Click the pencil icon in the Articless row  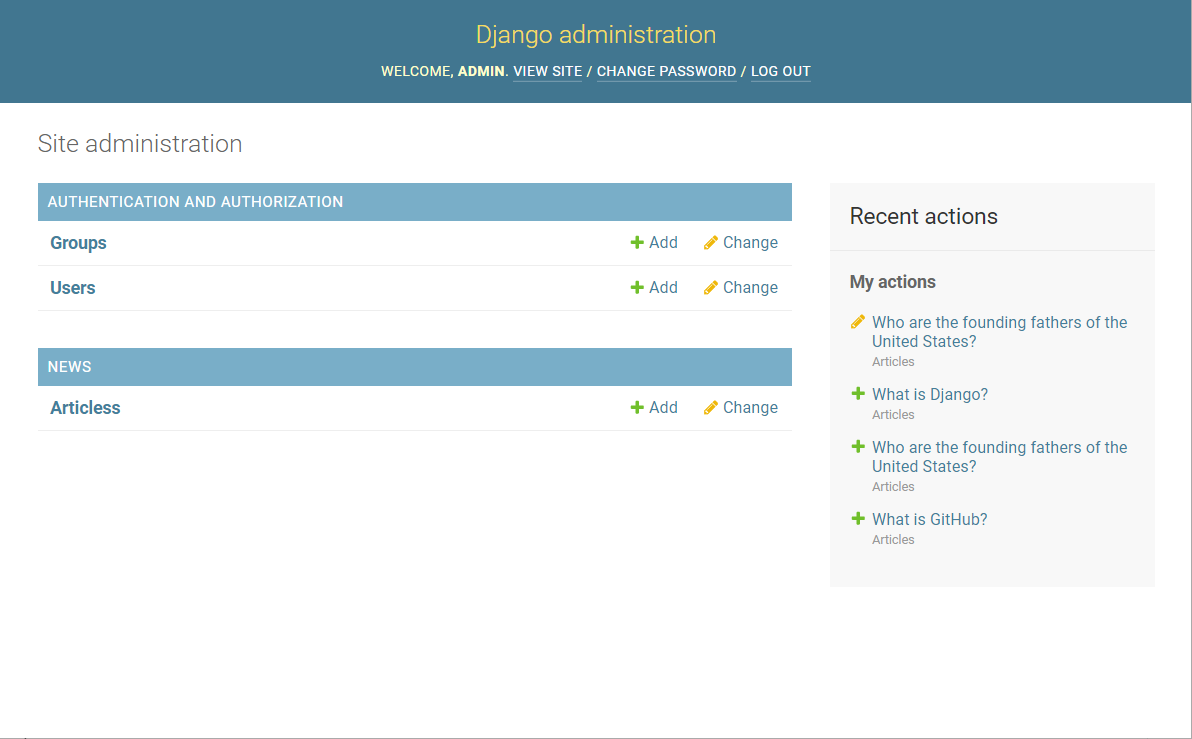pos(711,408)
